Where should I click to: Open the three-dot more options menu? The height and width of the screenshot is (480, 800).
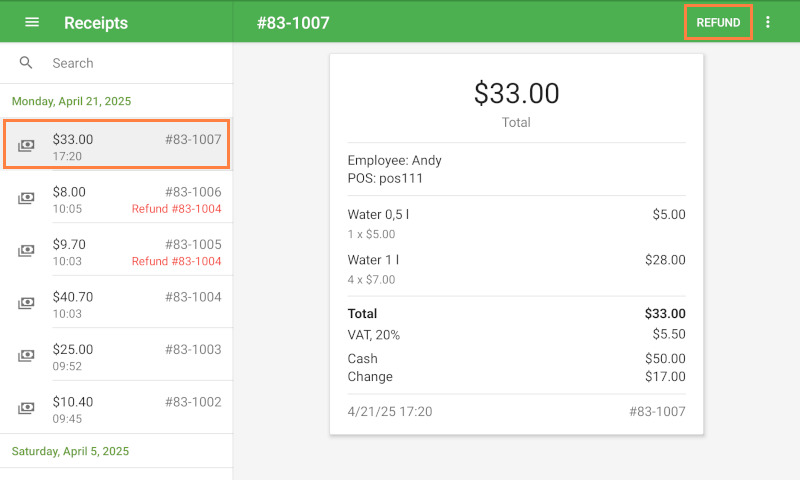click(768, 22)
